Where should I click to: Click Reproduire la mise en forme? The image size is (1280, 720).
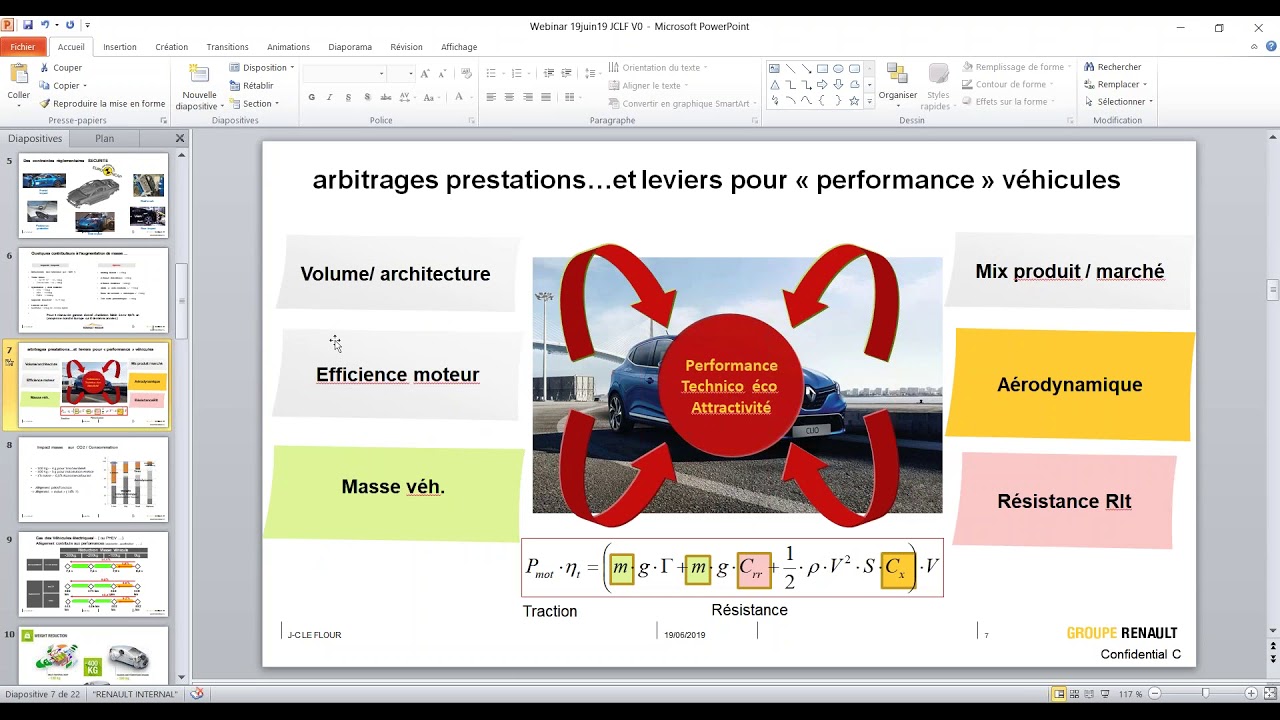pos(102,104)
